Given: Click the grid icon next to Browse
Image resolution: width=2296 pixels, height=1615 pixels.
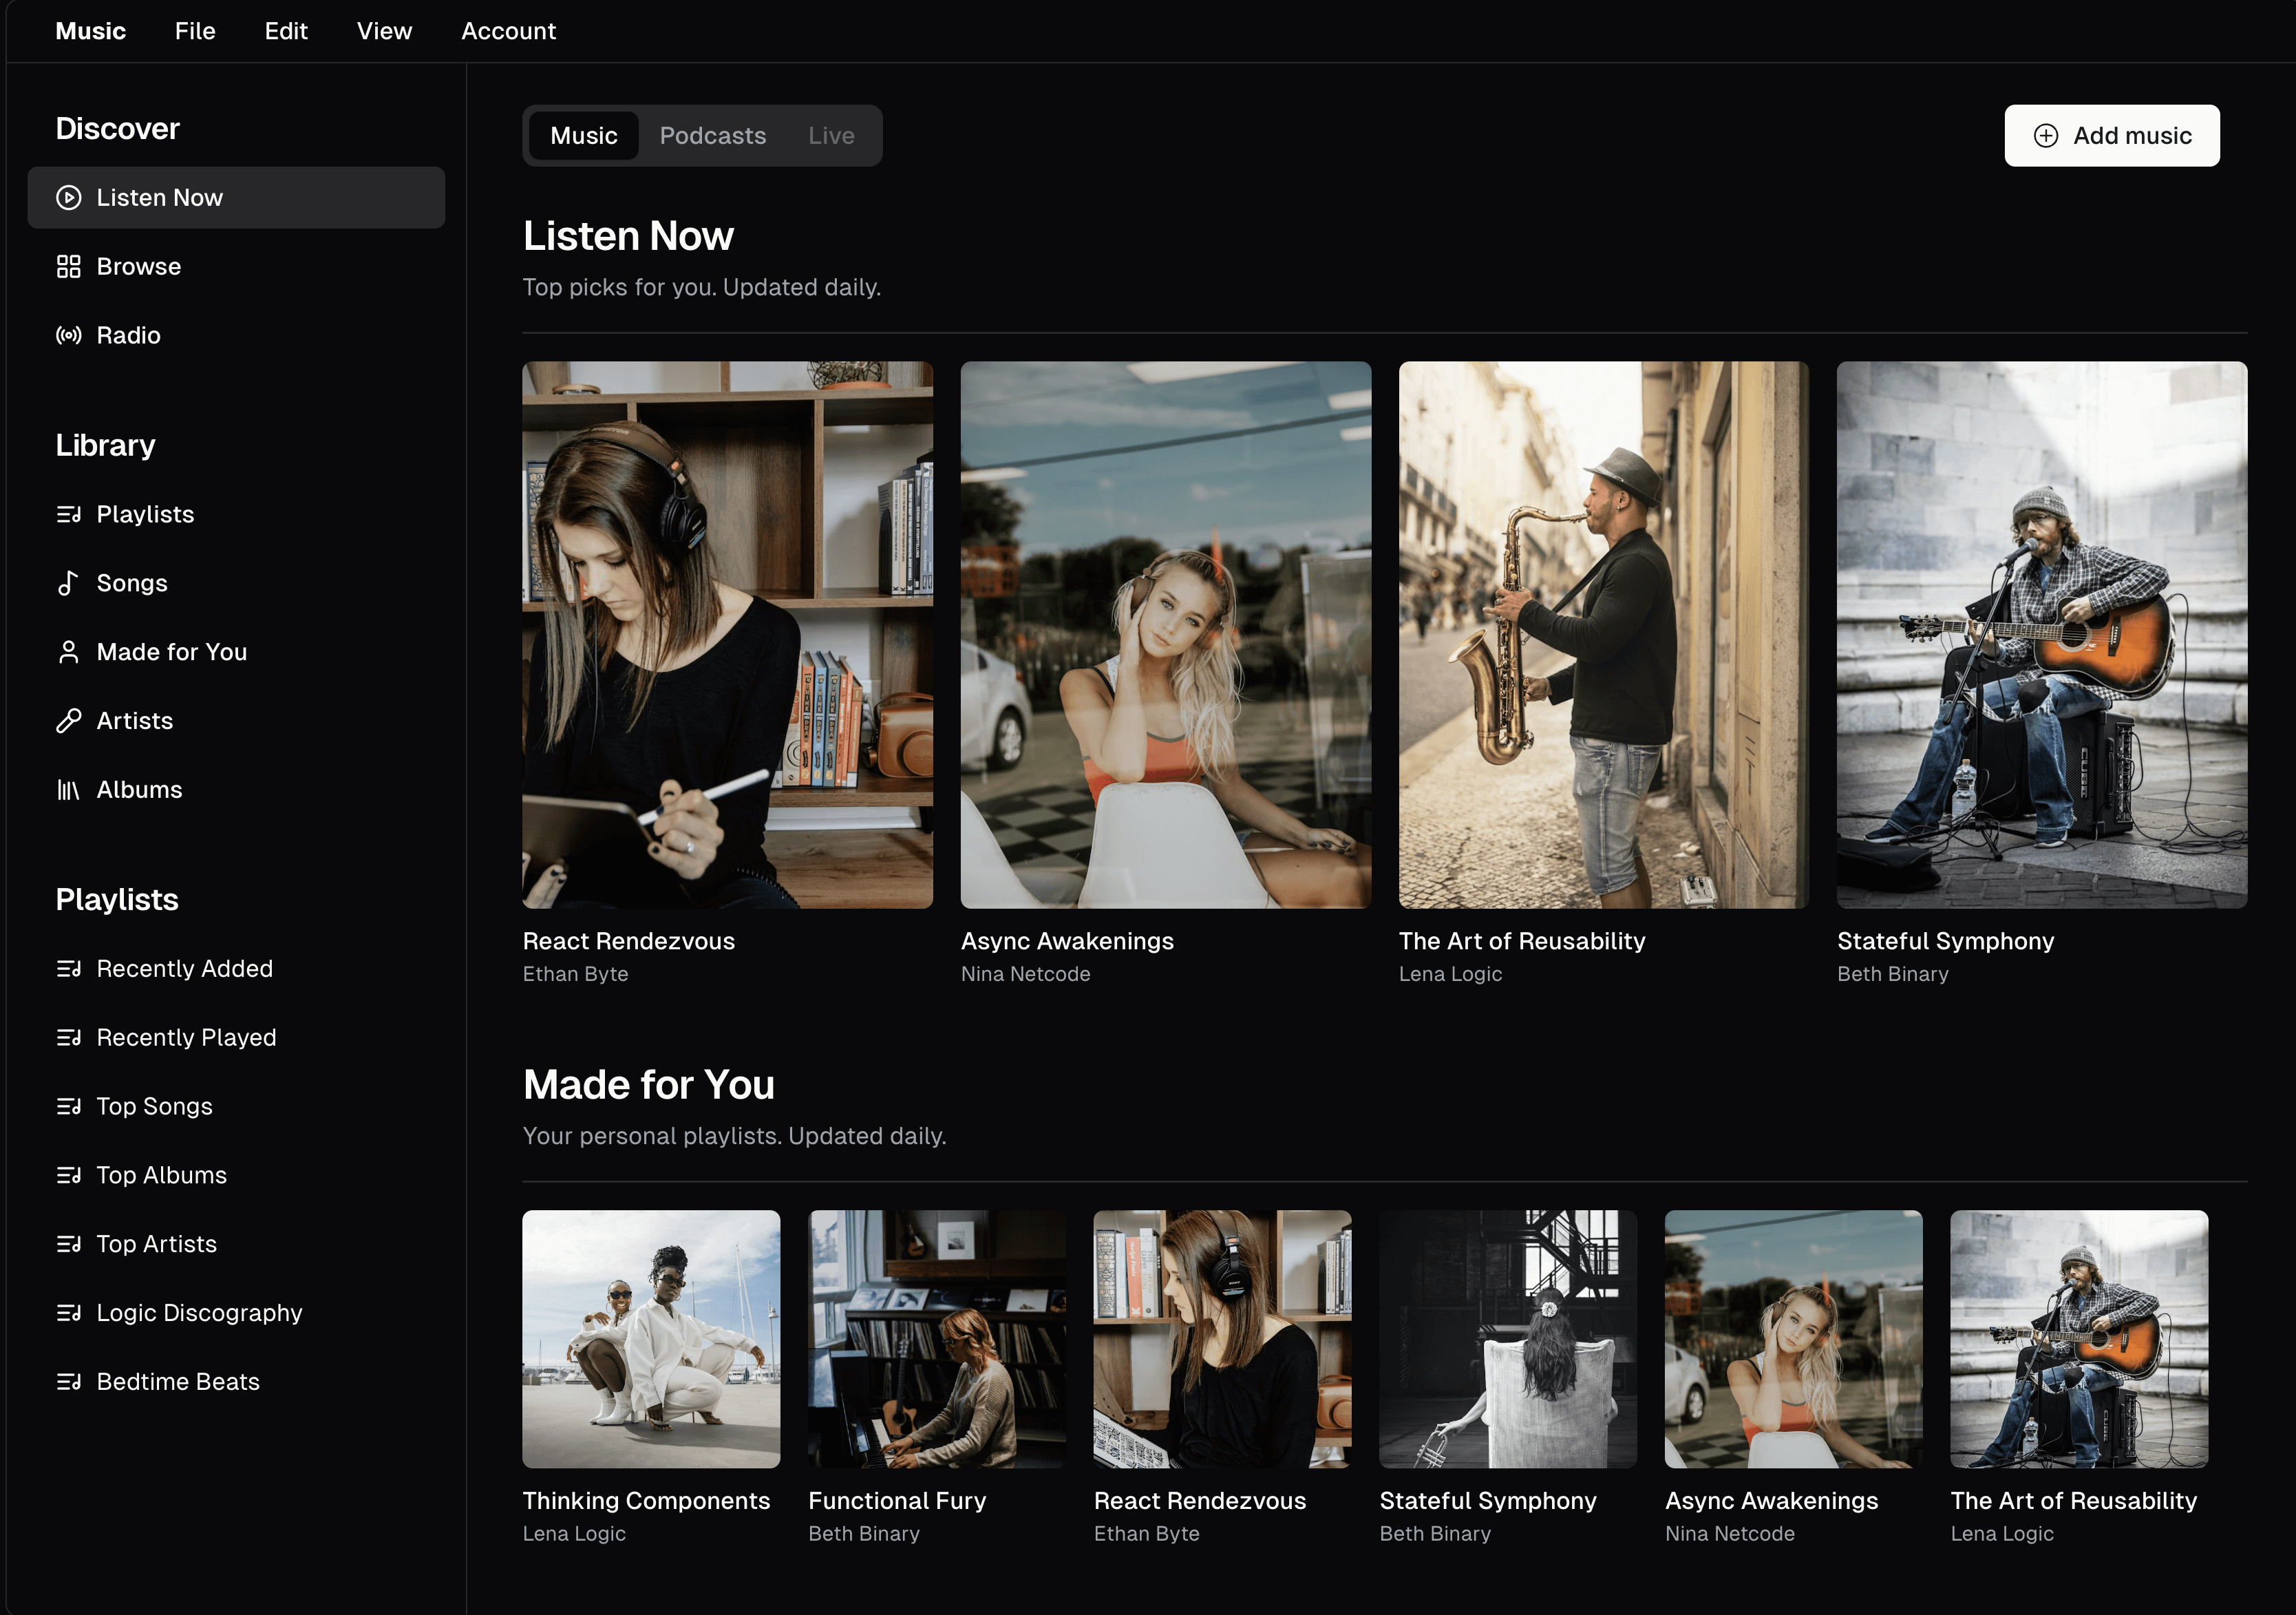Looking at the screenshot, I should [68, 267].
